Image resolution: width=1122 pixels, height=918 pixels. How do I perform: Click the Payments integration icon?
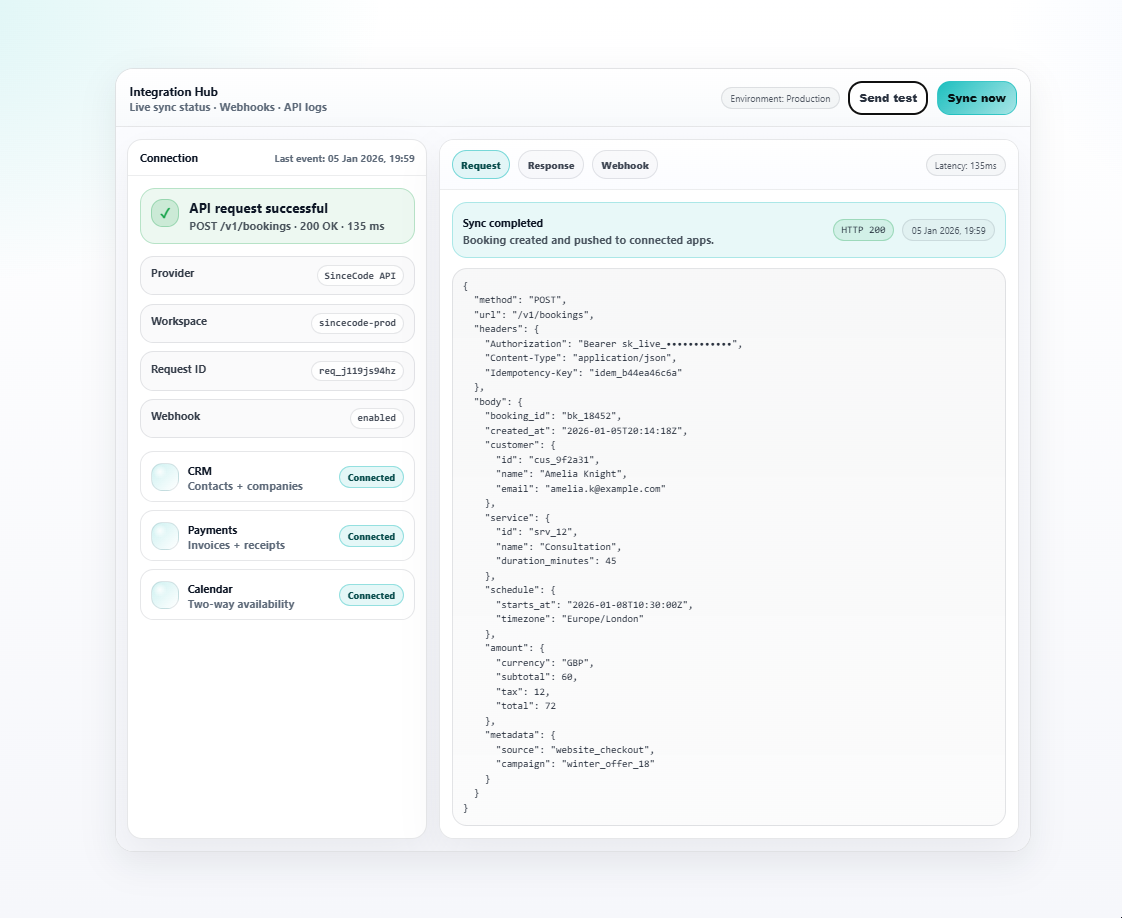pos(165,536)
